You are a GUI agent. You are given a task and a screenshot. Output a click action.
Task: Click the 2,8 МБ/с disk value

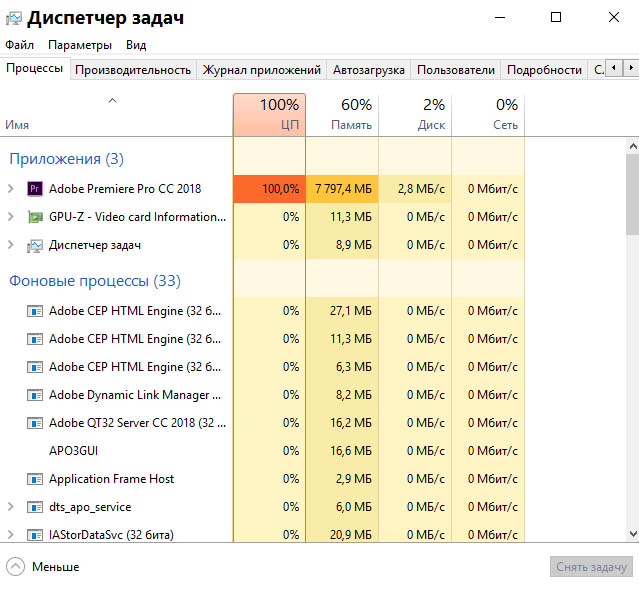pyautogui.click(x=421, y=189)
